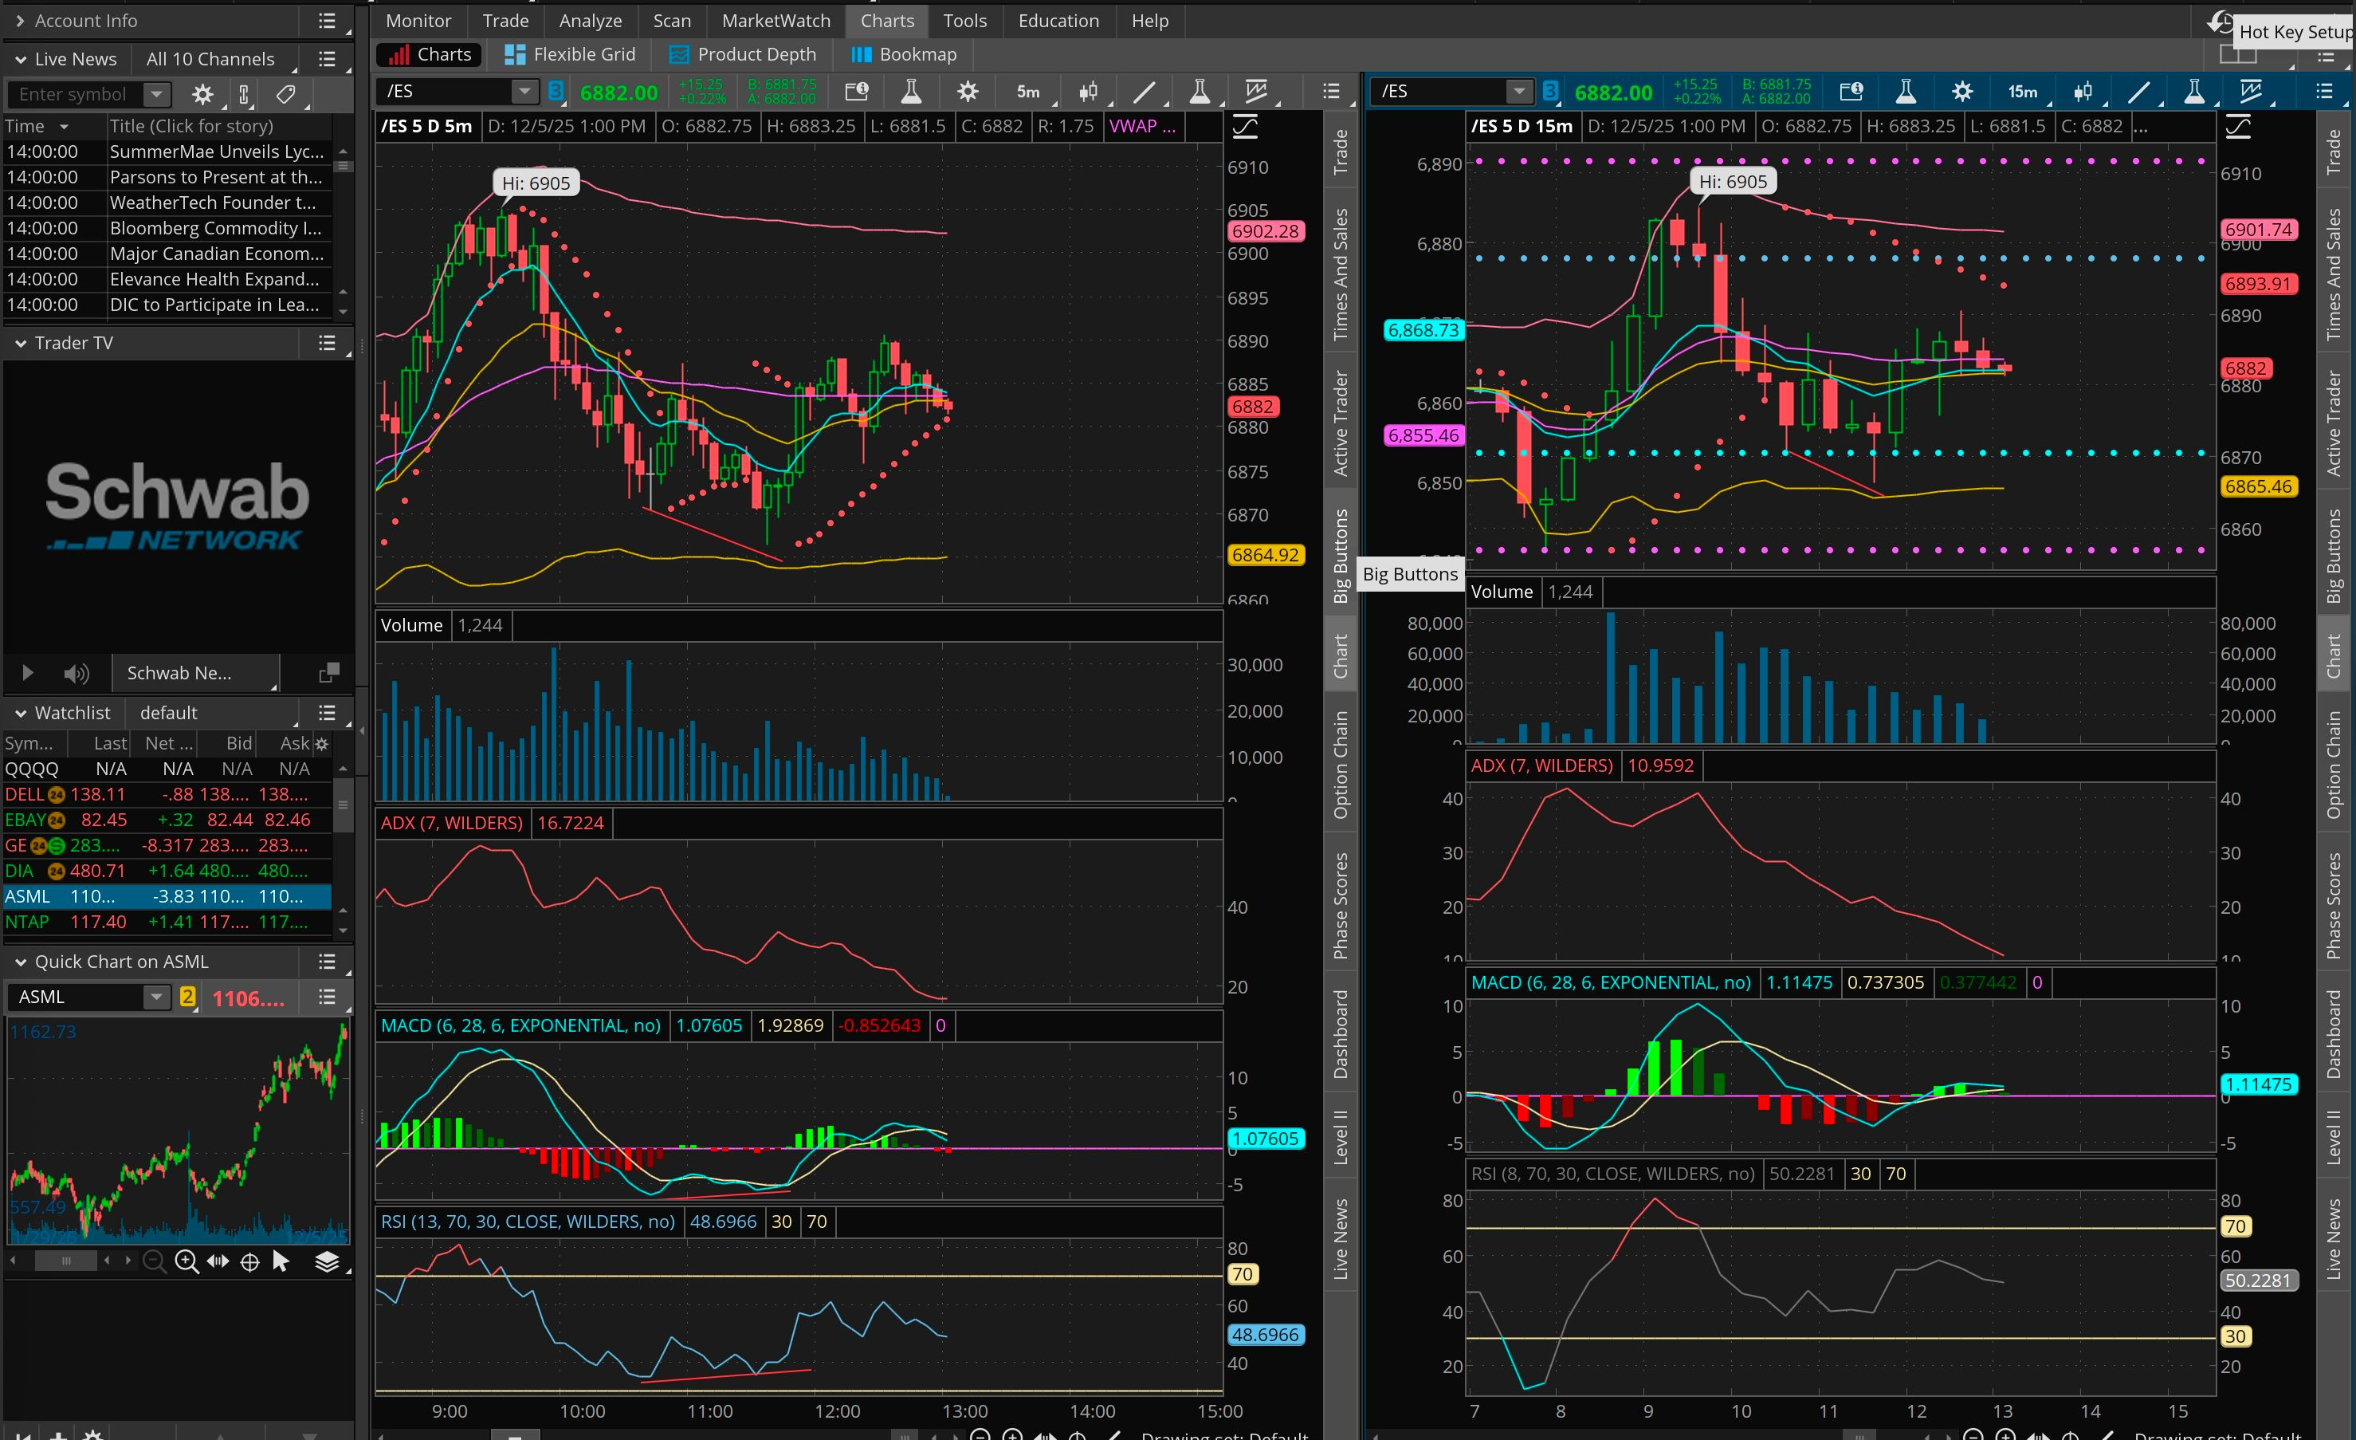Click candlestick chart style icon on 5m chart

pos(1088,92)
